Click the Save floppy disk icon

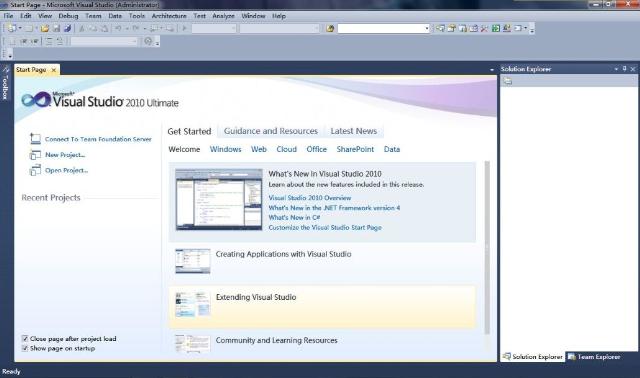(56, 28)
